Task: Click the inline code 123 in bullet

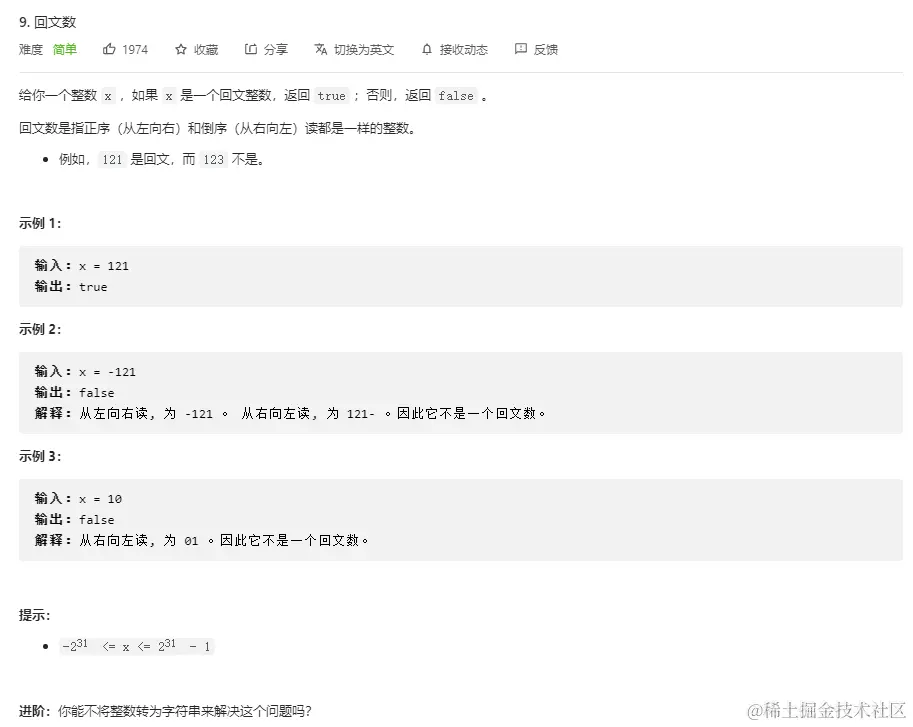Action: tap(213, 159)
